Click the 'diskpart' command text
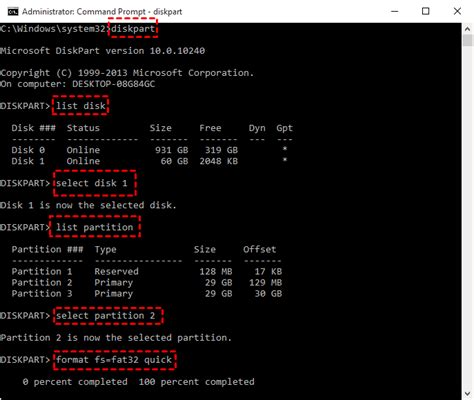Screen dimensions: 474x400 133,29
